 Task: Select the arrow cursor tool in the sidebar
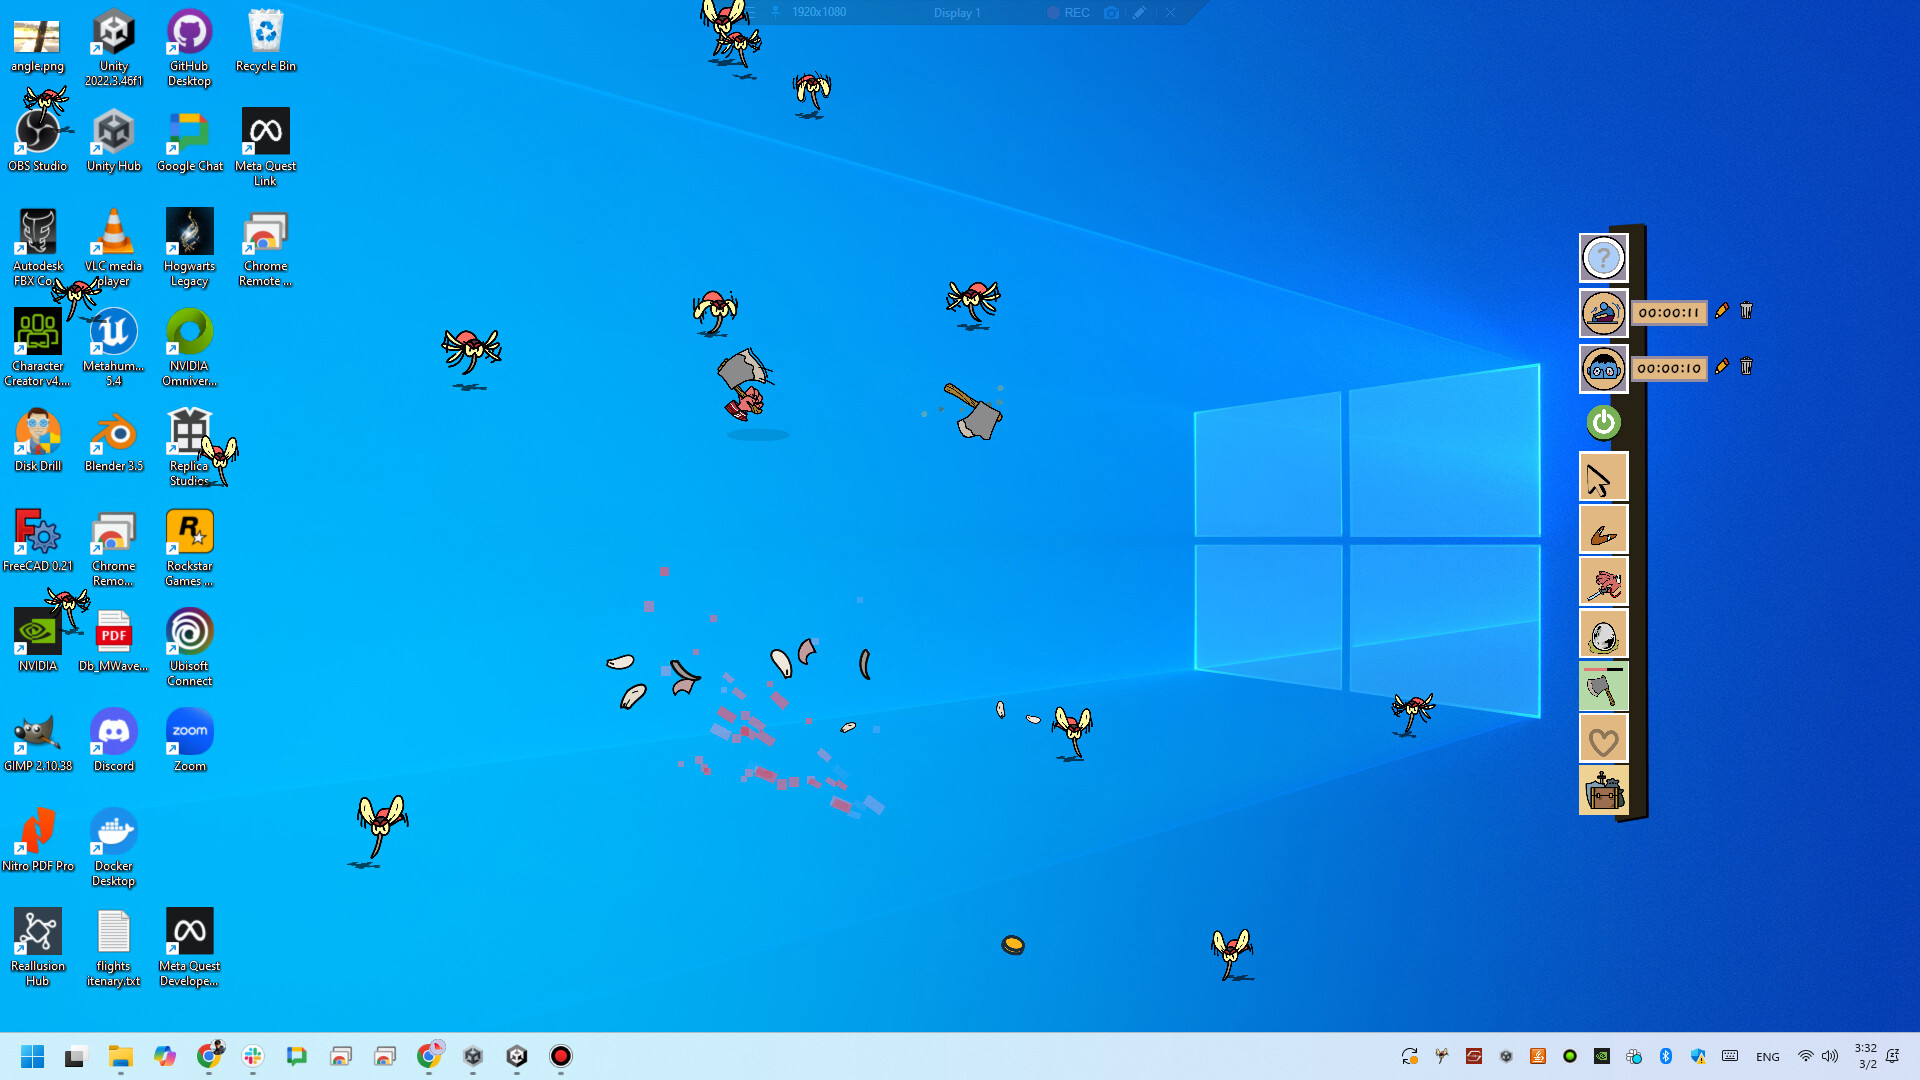click(x=1602, y=477)
